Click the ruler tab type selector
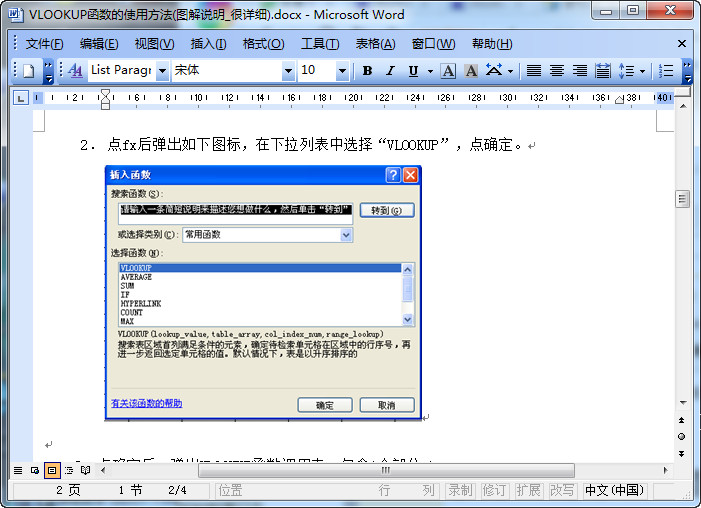This screenshot has height=508, width=701. click(21, 97)
